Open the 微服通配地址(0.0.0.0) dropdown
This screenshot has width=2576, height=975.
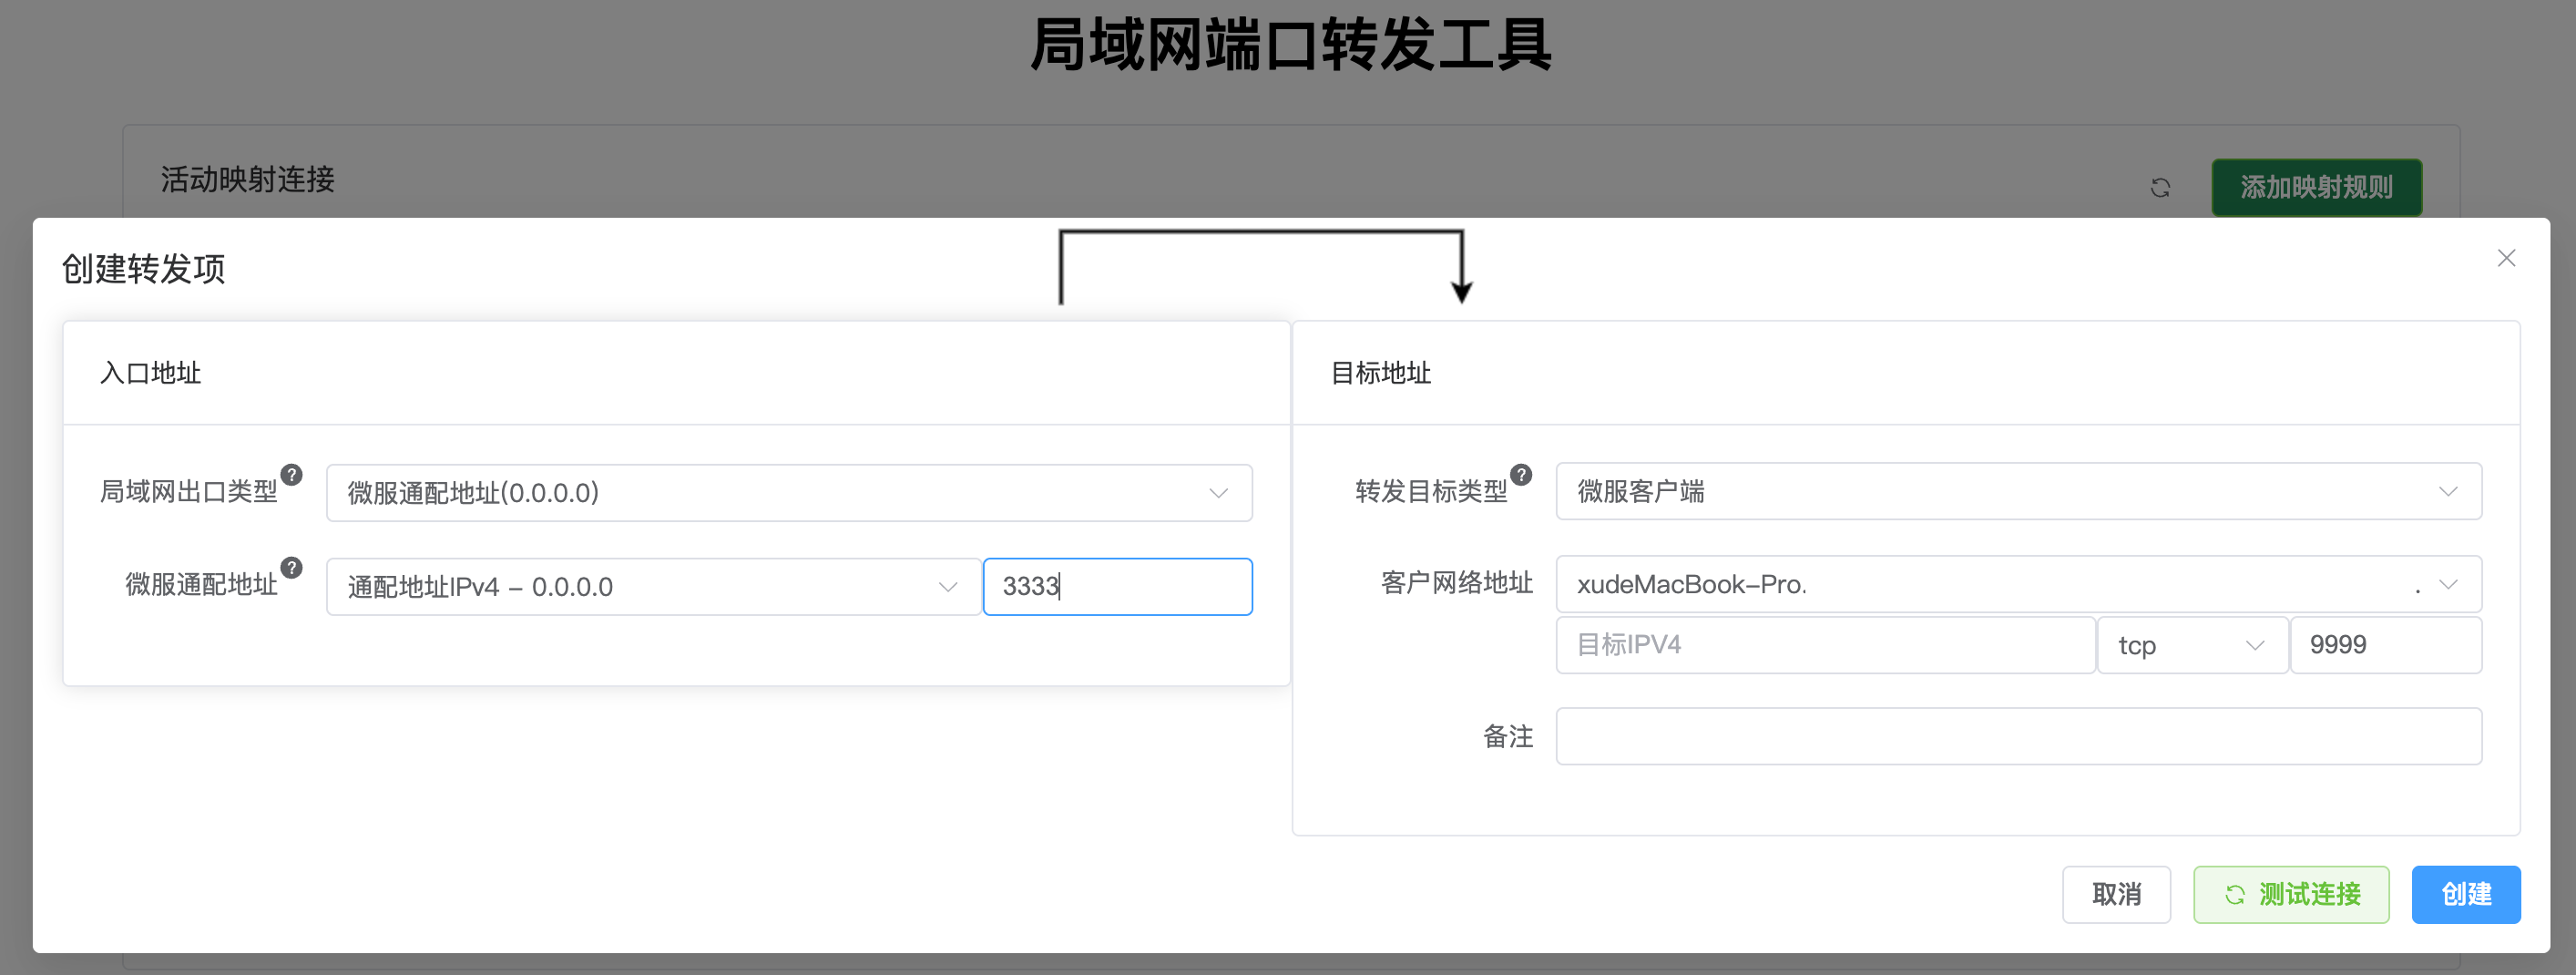coord(789,492)
